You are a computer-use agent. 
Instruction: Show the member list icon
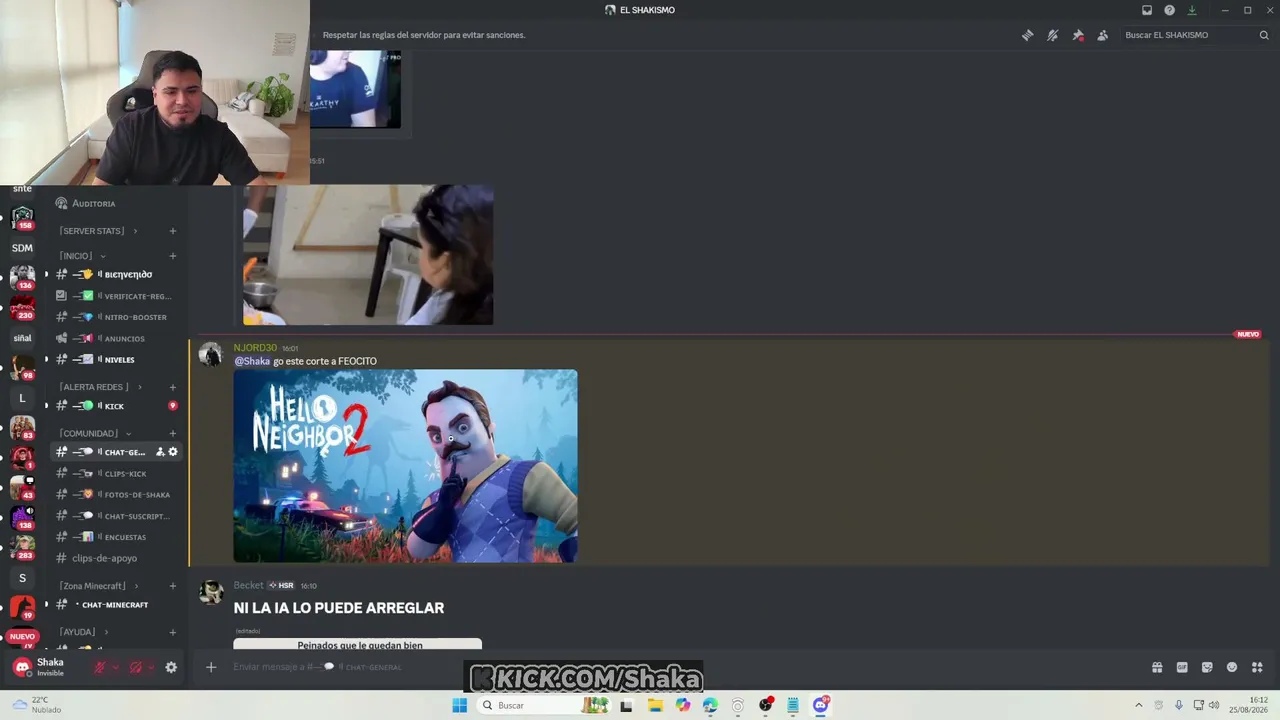click(x=1102, y=35)
